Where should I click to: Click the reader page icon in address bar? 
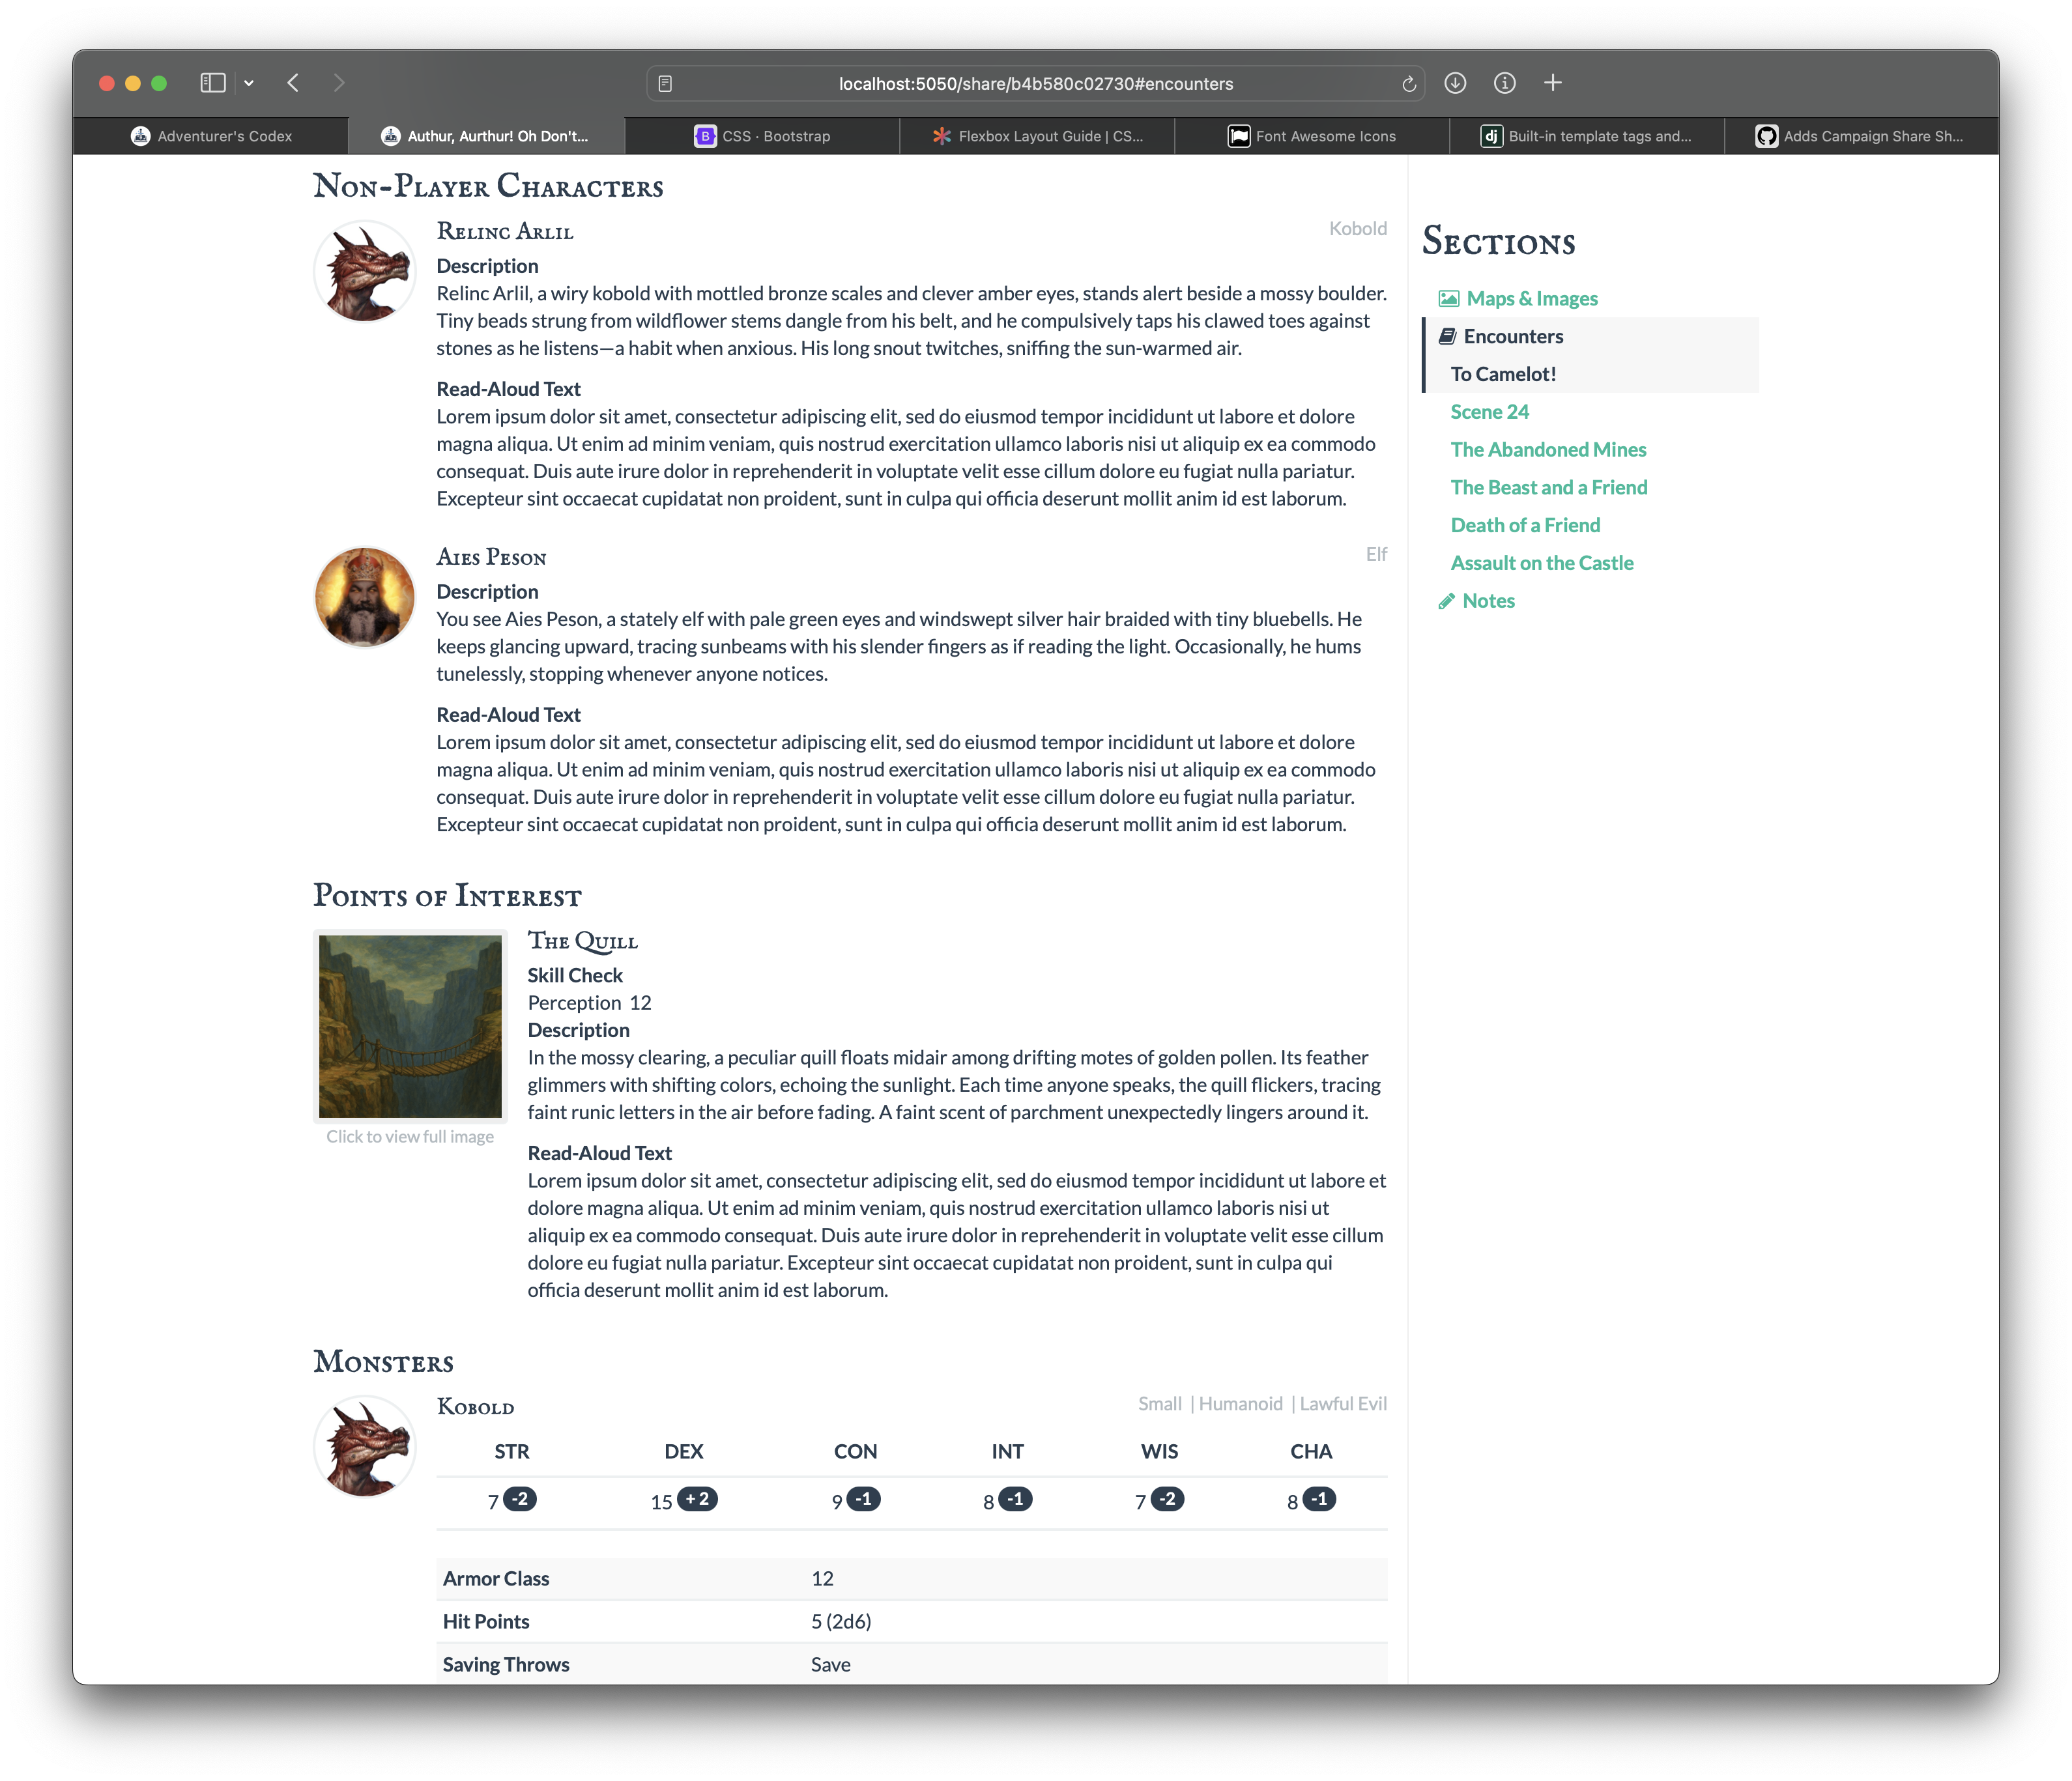pos(665,84)
